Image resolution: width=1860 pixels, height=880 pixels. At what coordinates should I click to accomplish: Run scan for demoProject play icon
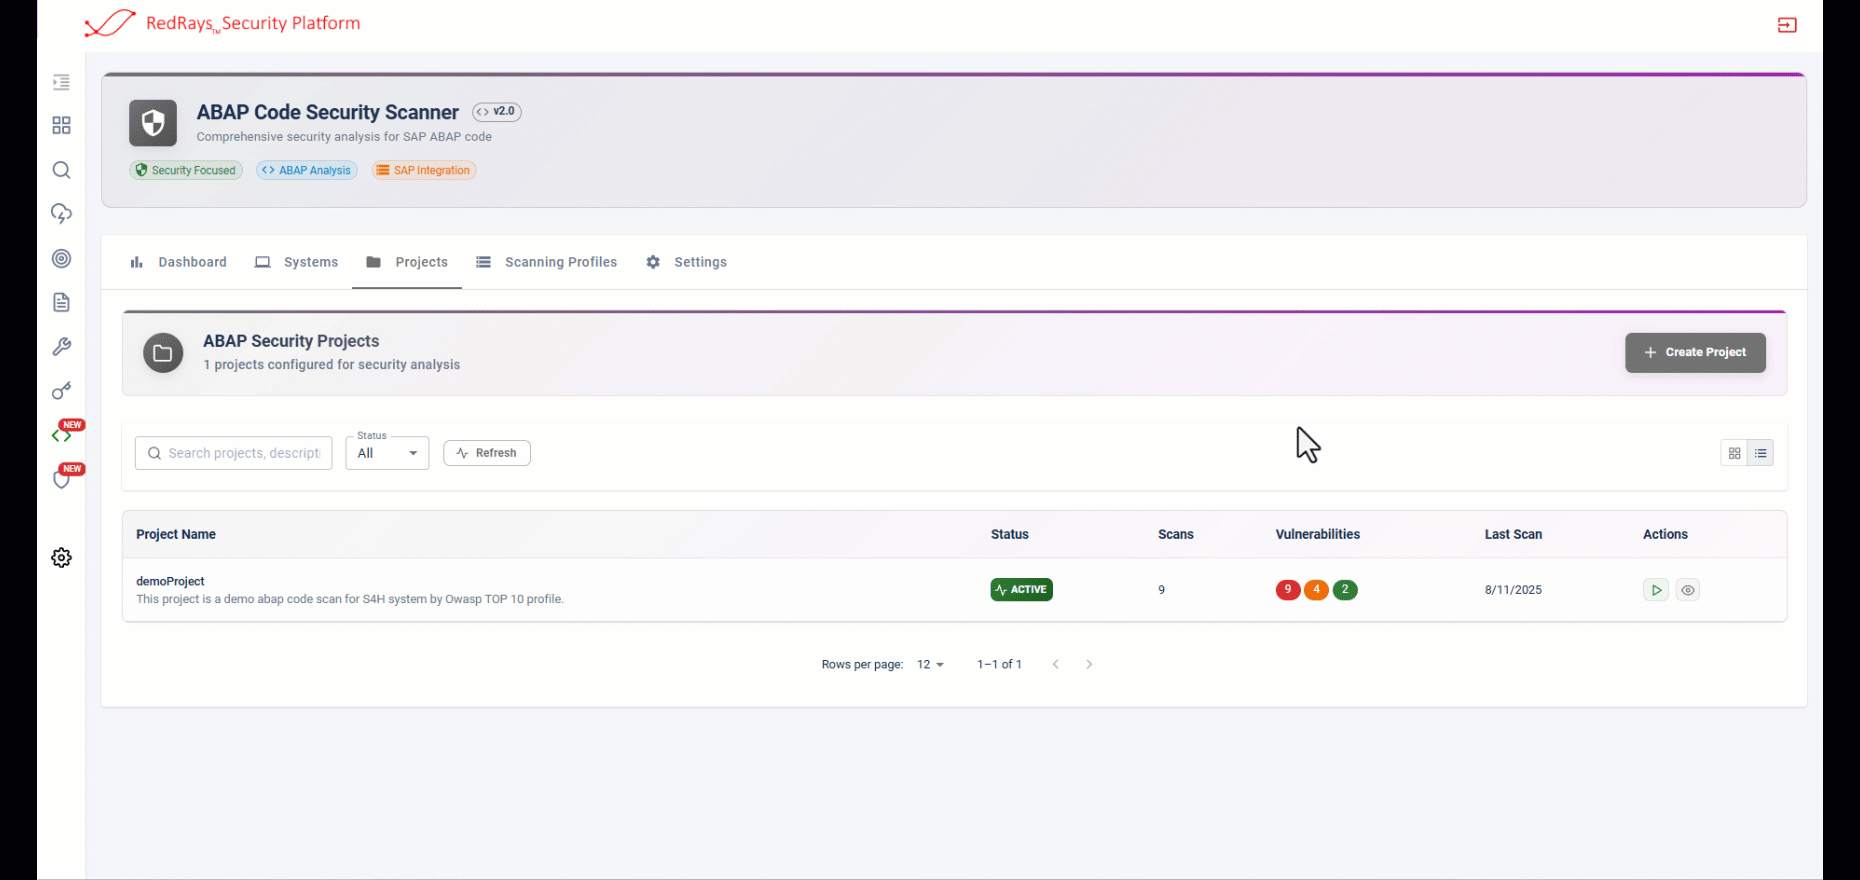point(1656,590)
